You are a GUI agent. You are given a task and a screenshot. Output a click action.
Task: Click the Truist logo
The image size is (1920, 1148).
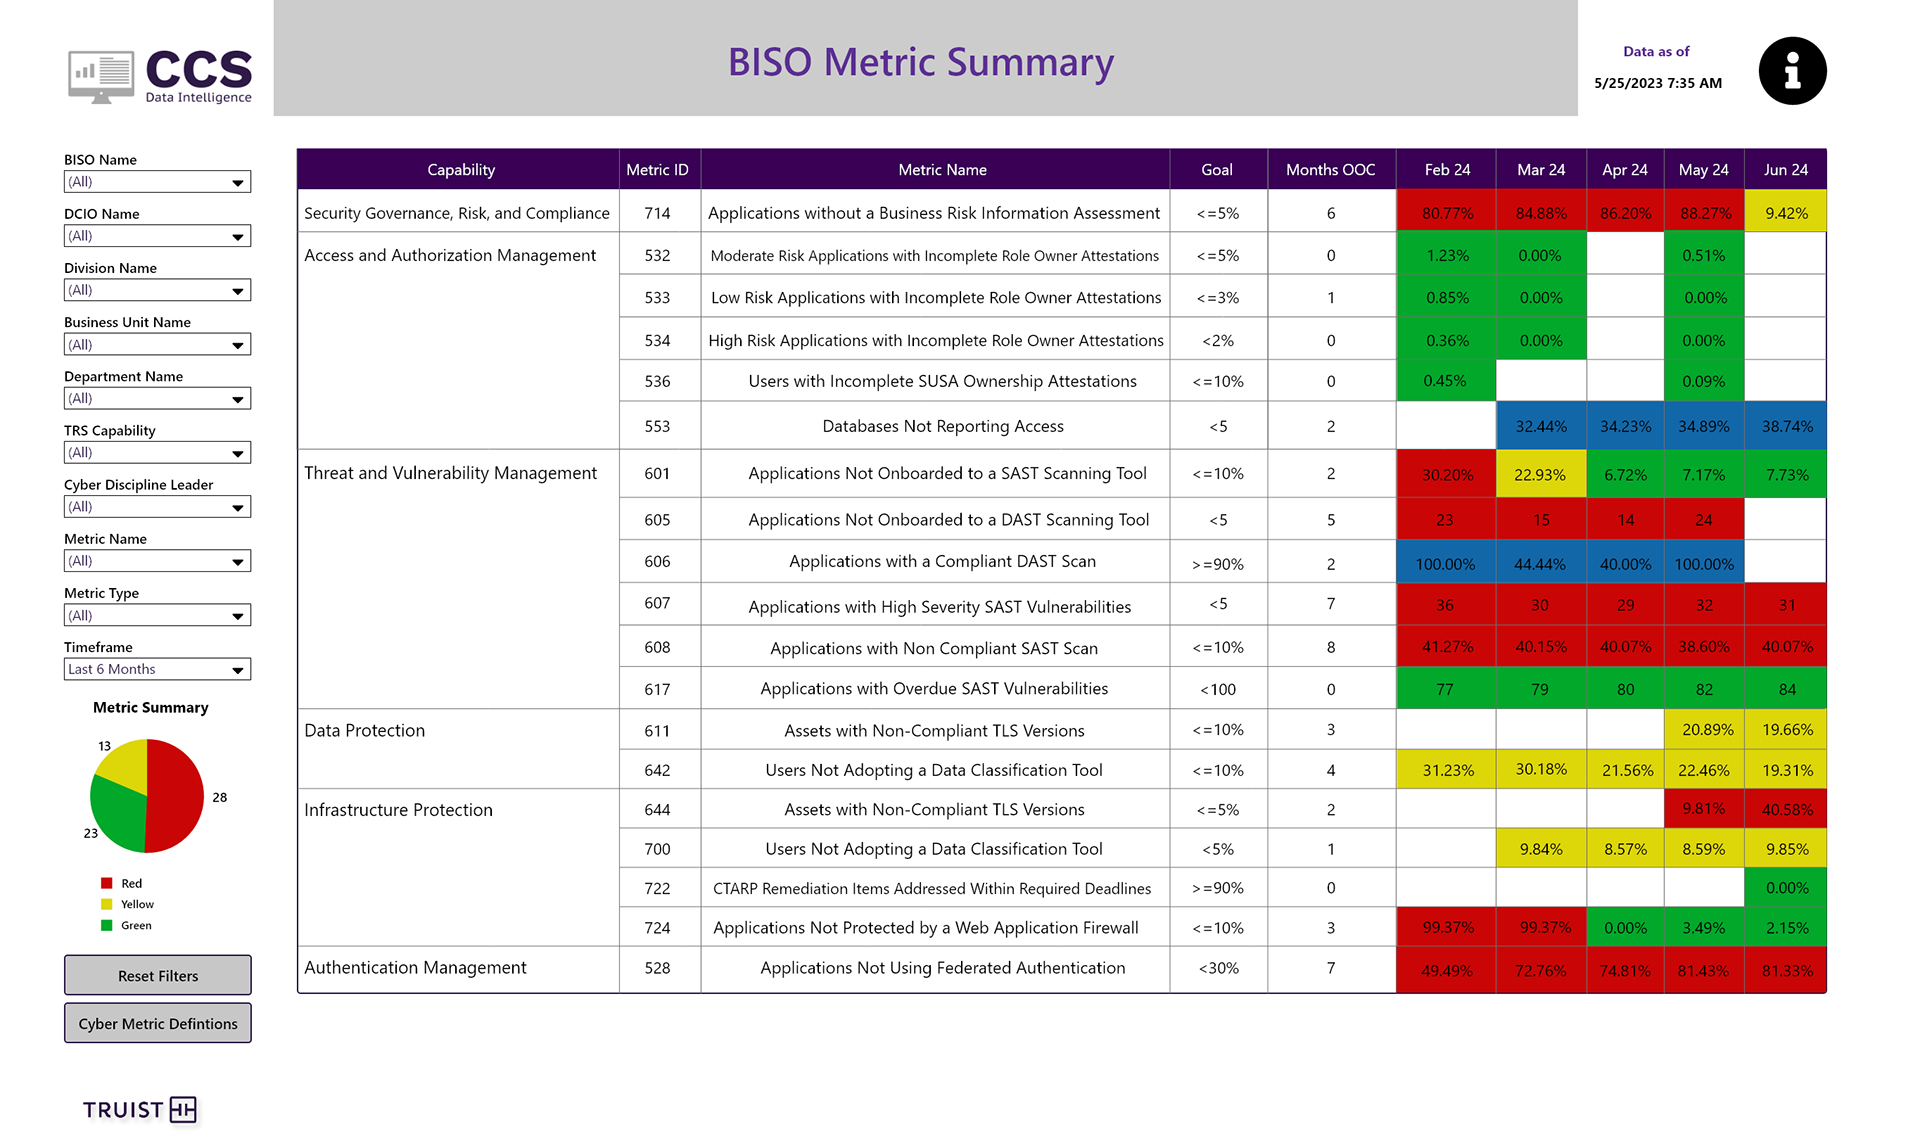coord(140,1109)
